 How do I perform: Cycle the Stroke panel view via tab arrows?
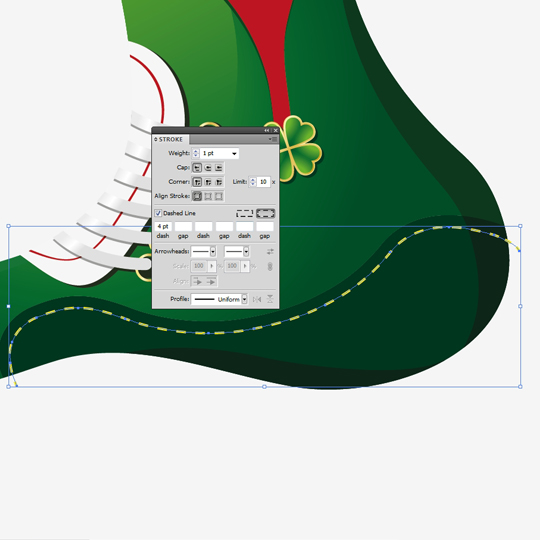(x=156, y=139)
